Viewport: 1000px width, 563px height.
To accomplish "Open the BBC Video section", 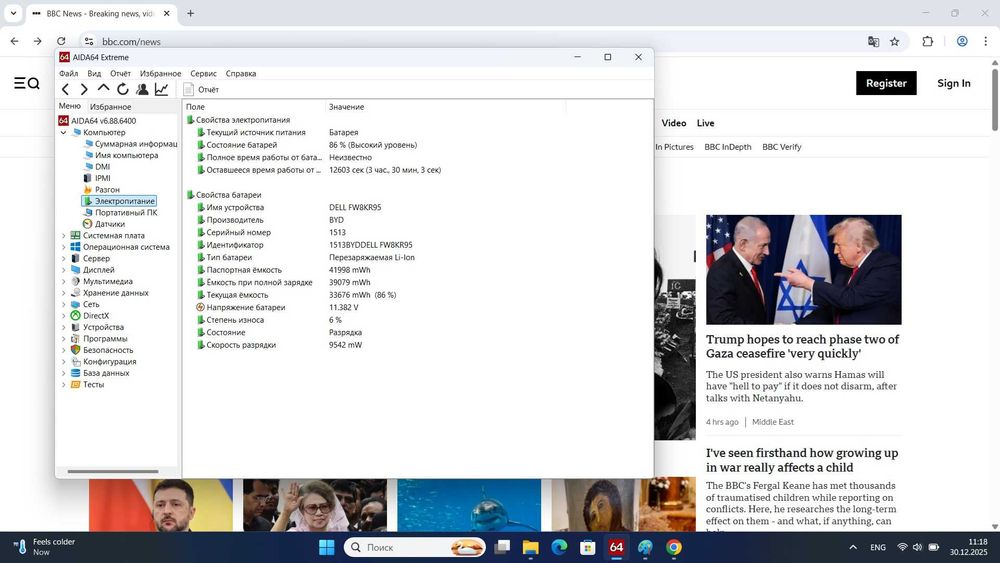I will click(x=673, y=123).
